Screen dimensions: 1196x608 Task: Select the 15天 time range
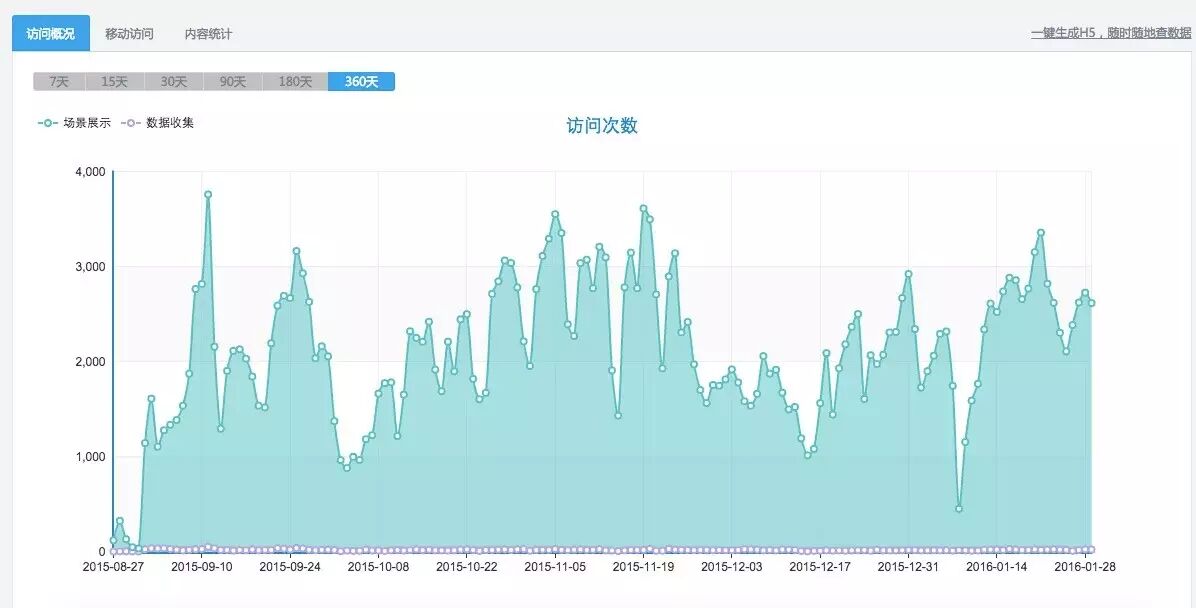click(114, 82)
